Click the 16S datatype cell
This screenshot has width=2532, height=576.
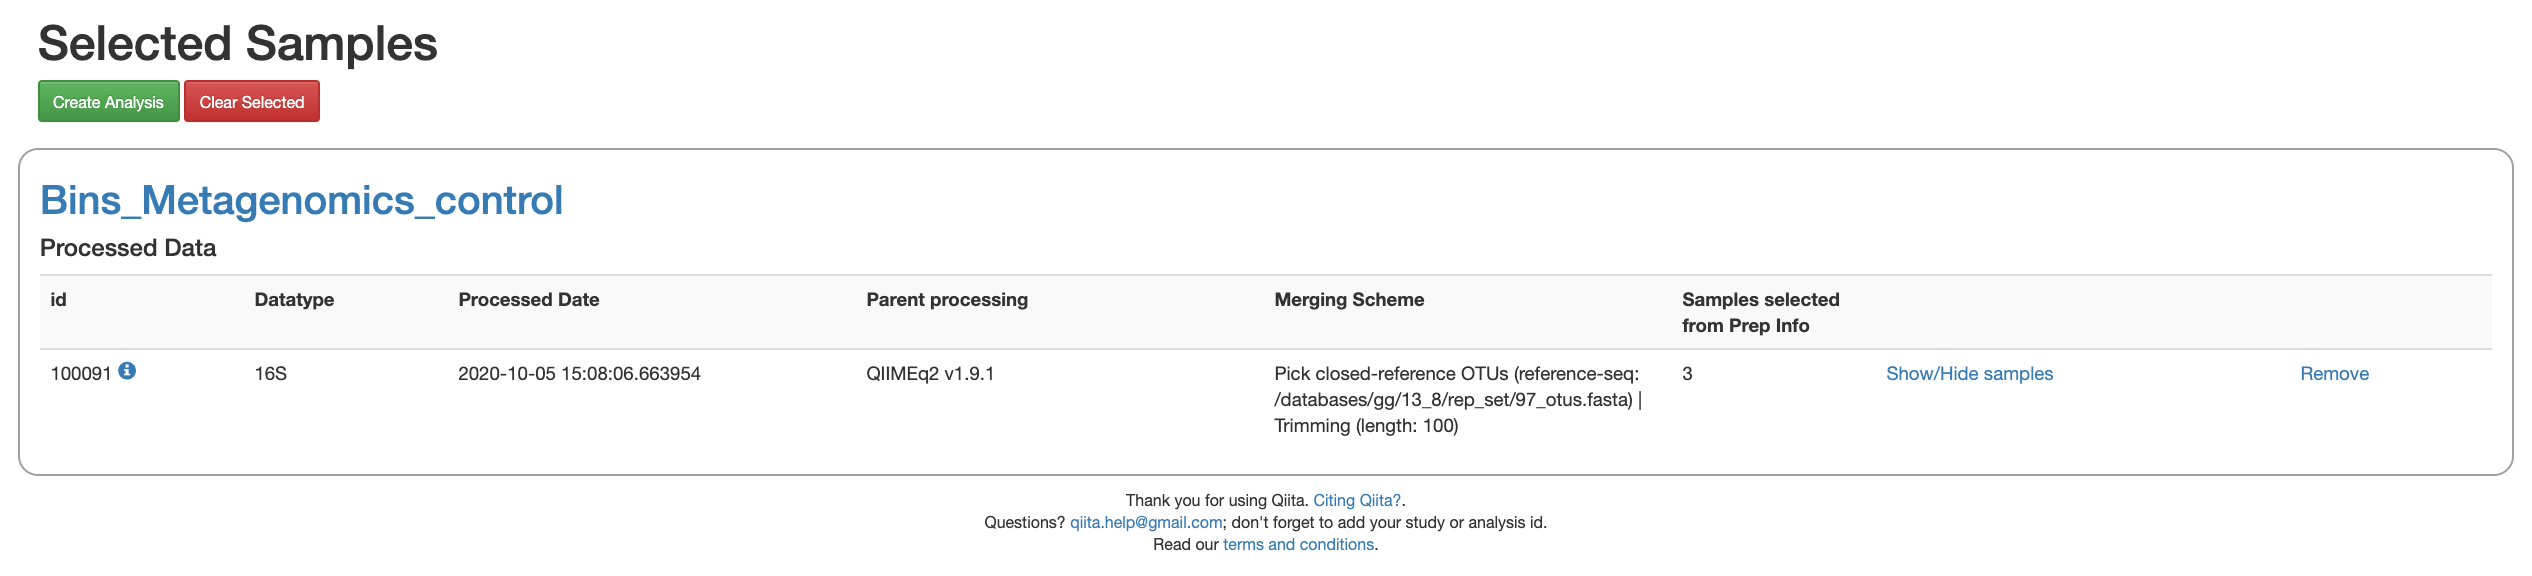point(270,374)
